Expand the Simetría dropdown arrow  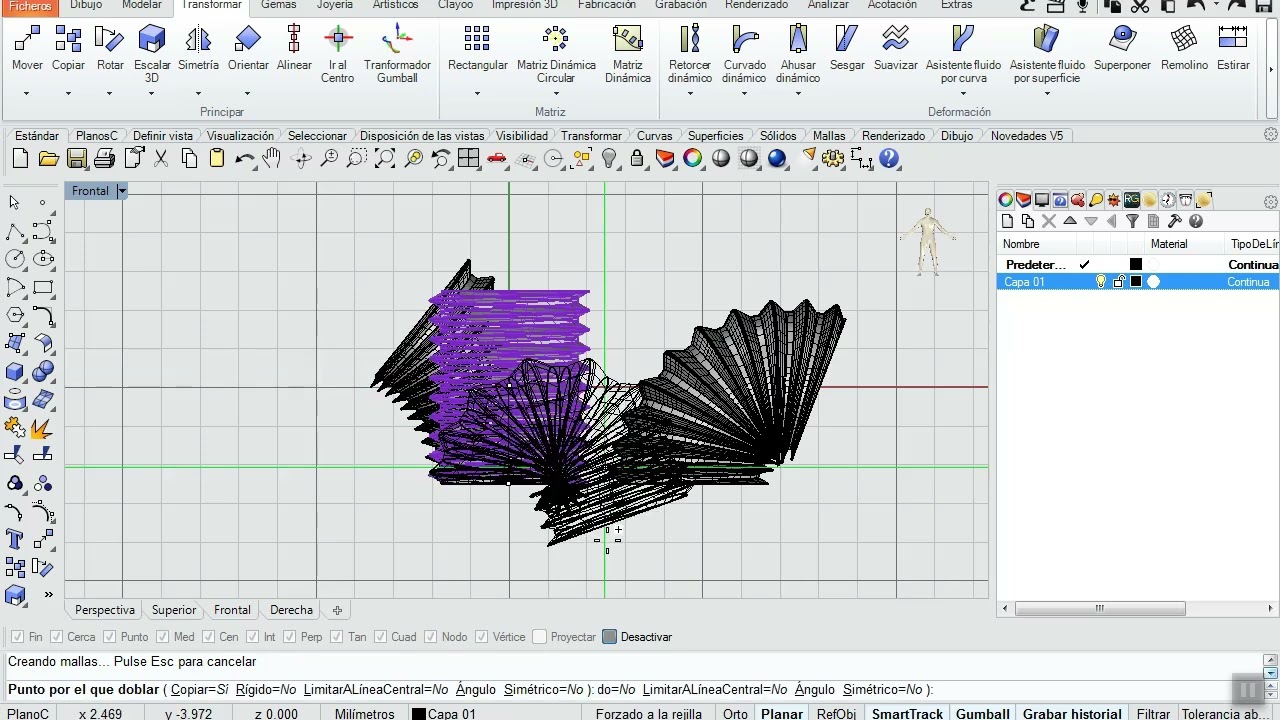tap(198, 94)
